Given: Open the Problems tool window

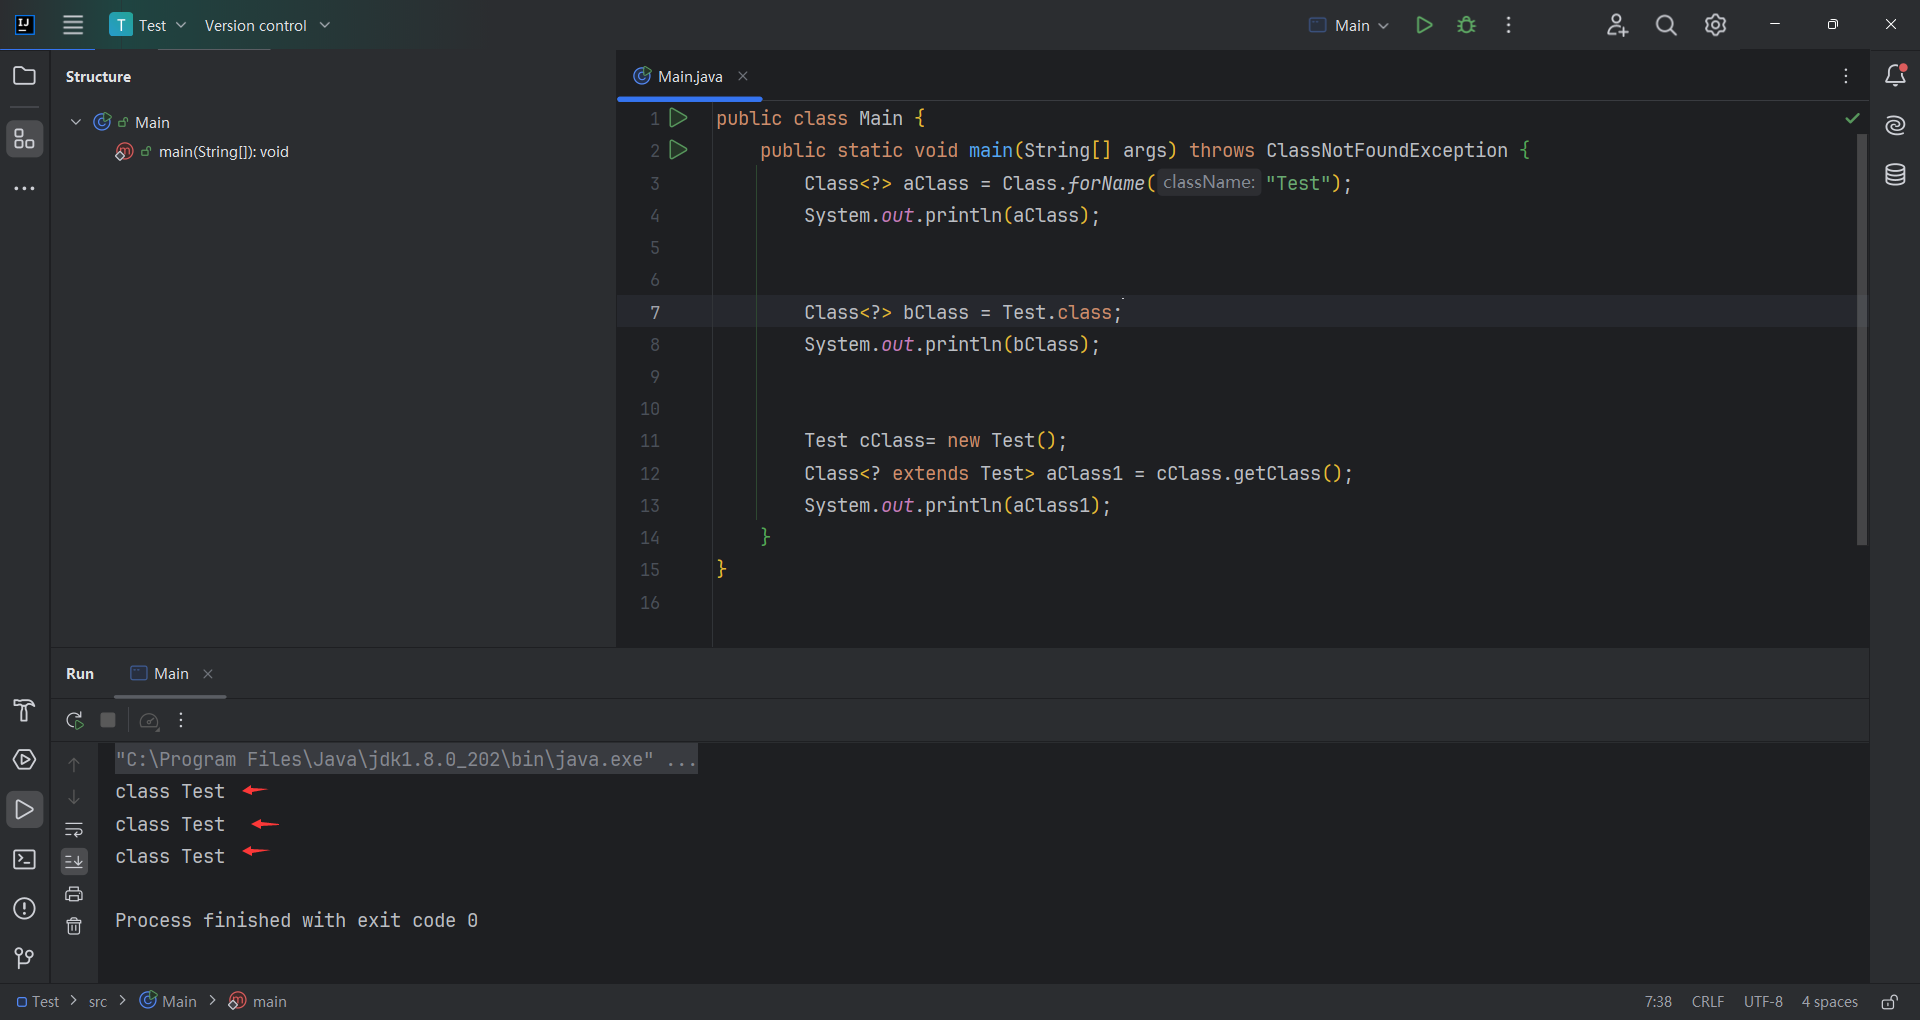Looking at the screenshot, I should pos(25,908).
